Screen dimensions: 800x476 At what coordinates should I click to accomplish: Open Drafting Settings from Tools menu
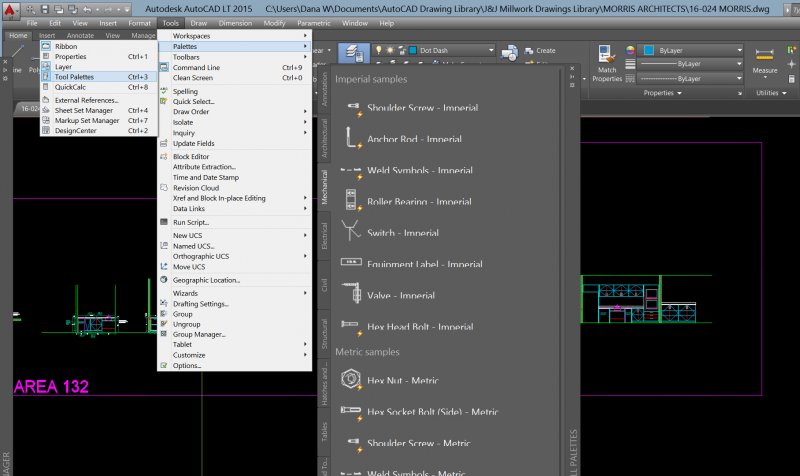[x=235, y=304]
